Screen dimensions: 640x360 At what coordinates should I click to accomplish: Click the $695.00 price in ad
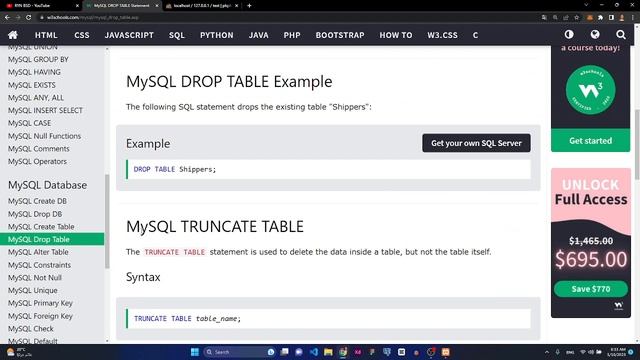pyautogui.click(x=591, y=260)
